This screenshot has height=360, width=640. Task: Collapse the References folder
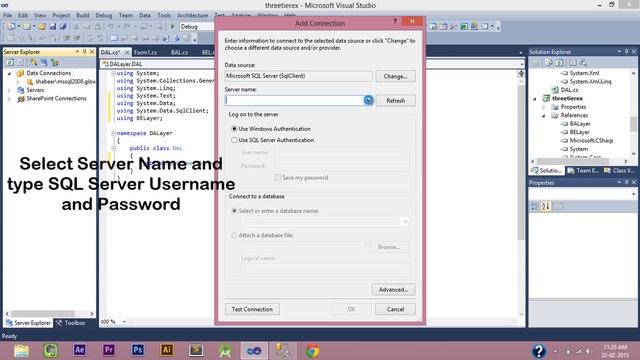(544, 116)
